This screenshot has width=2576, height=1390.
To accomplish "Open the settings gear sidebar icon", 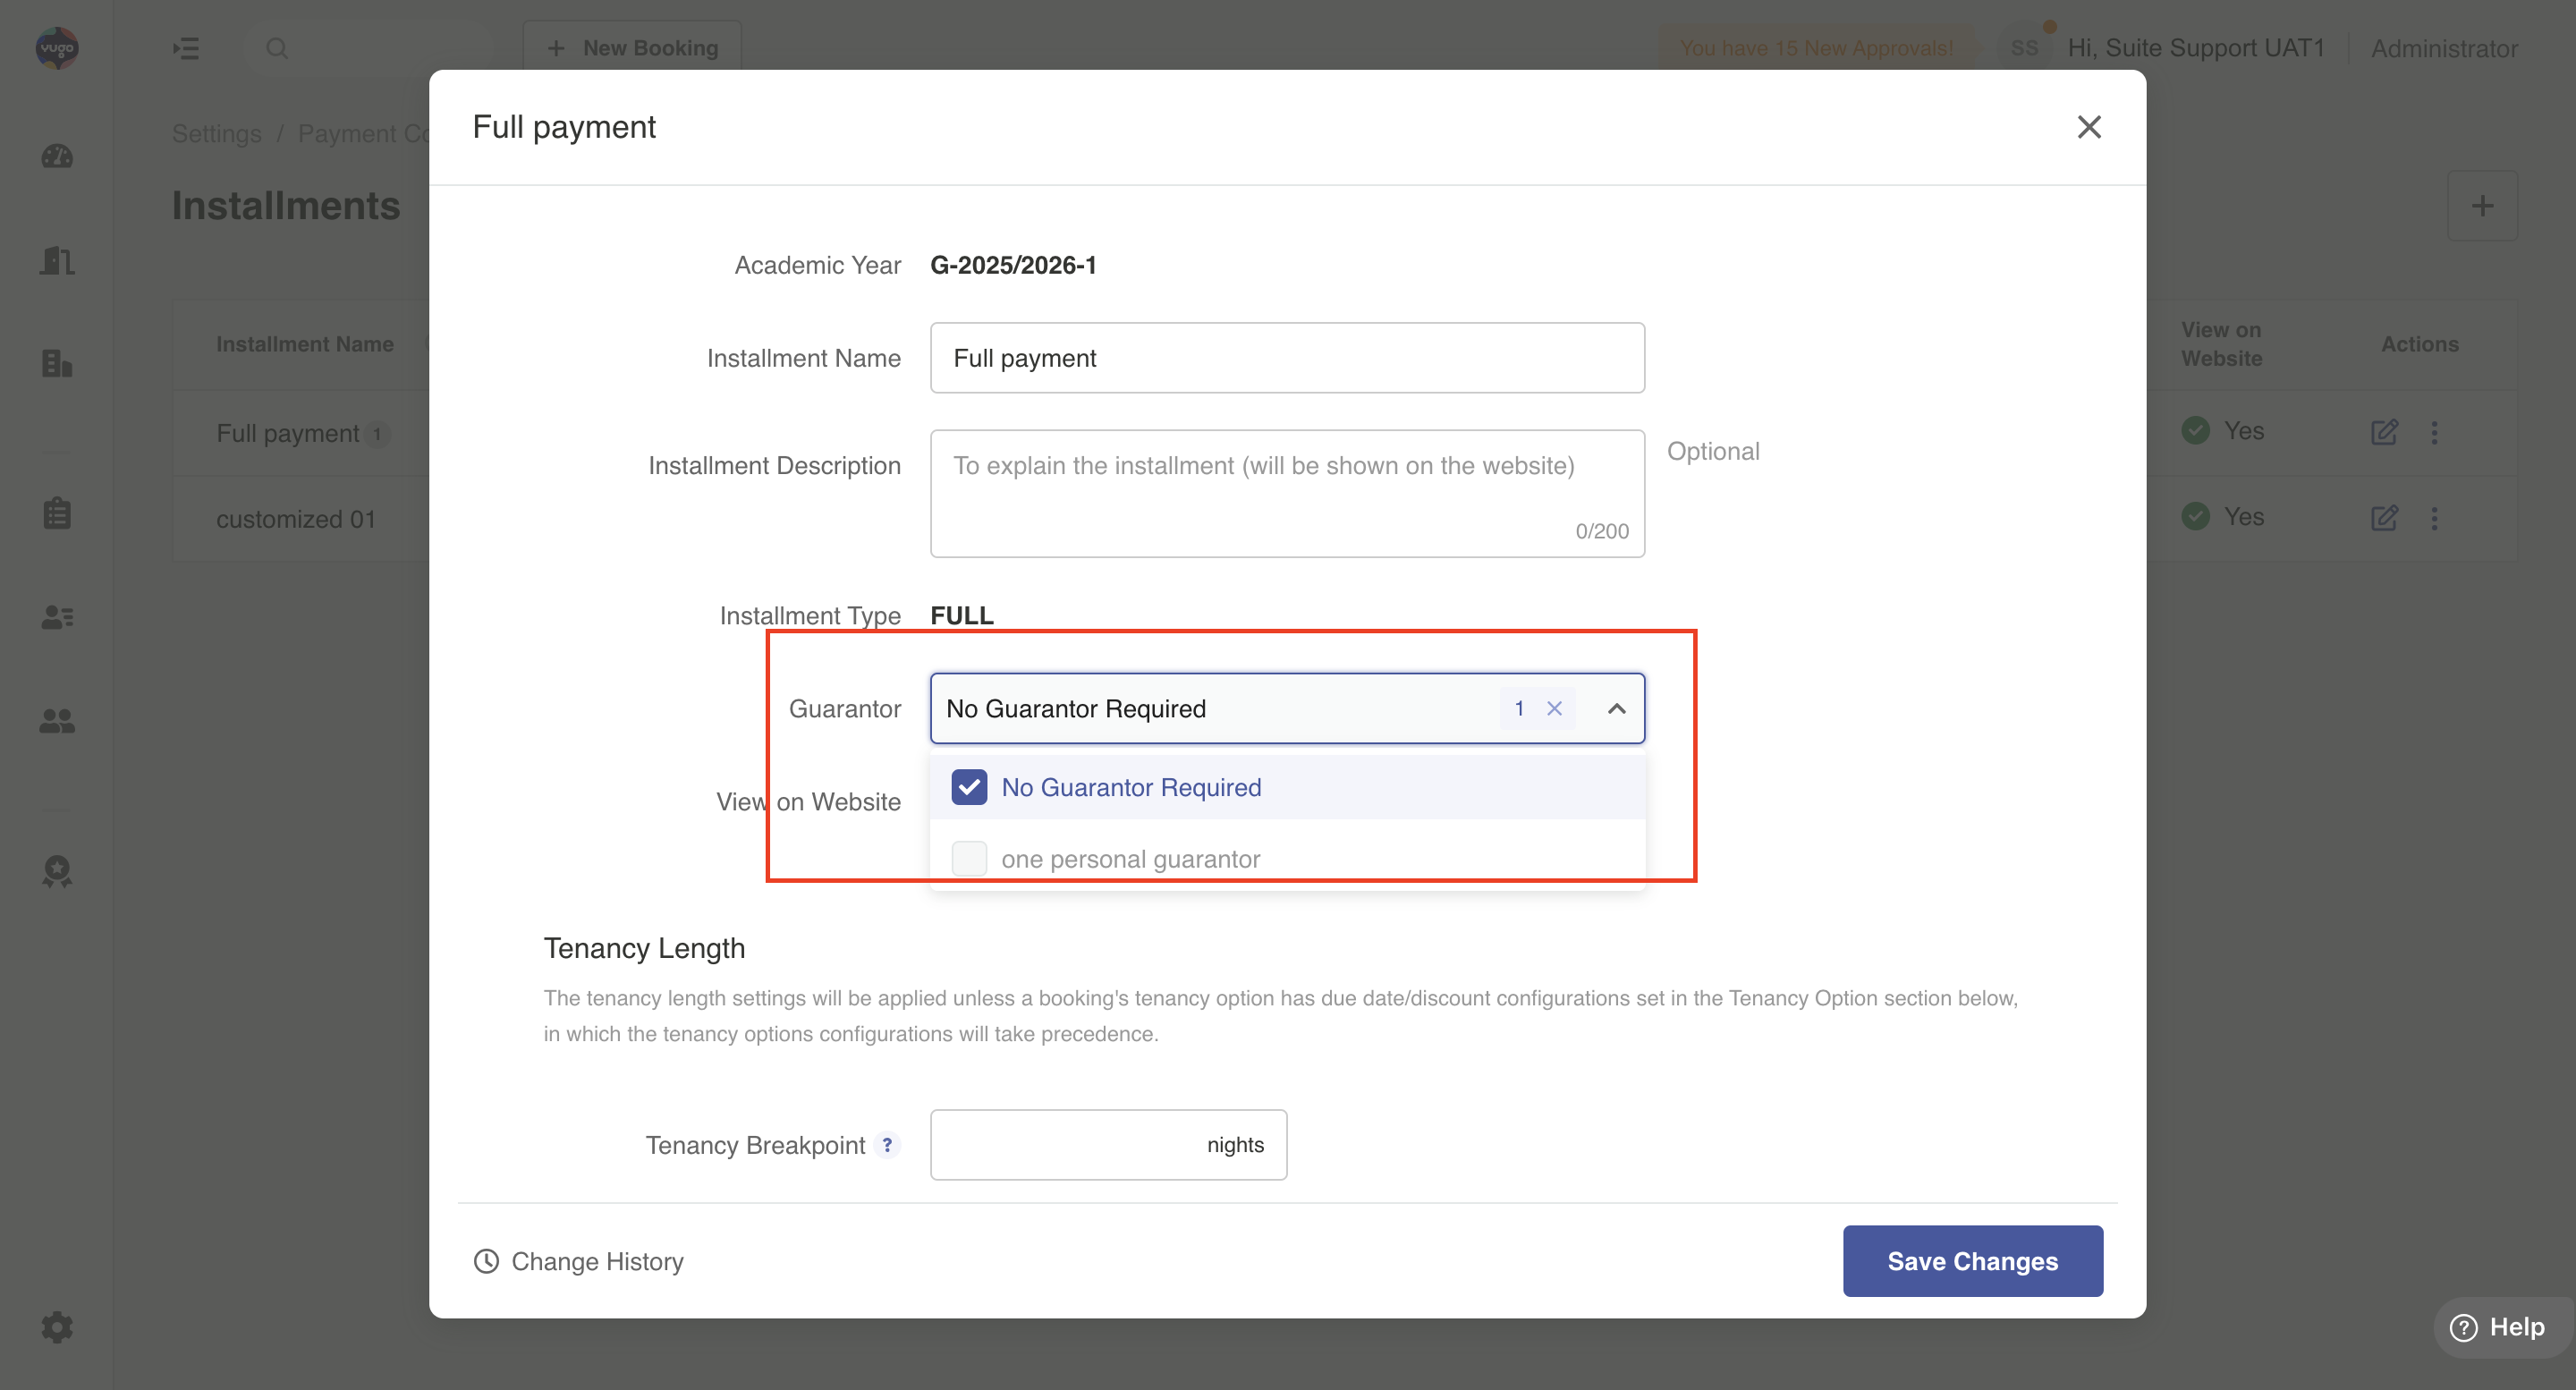I will click(x=57, y=1327).
